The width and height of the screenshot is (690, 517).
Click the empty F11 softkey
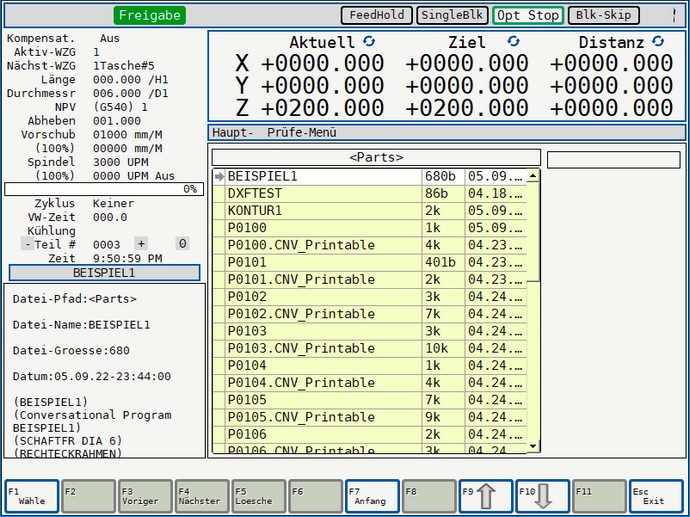(599, 496)
